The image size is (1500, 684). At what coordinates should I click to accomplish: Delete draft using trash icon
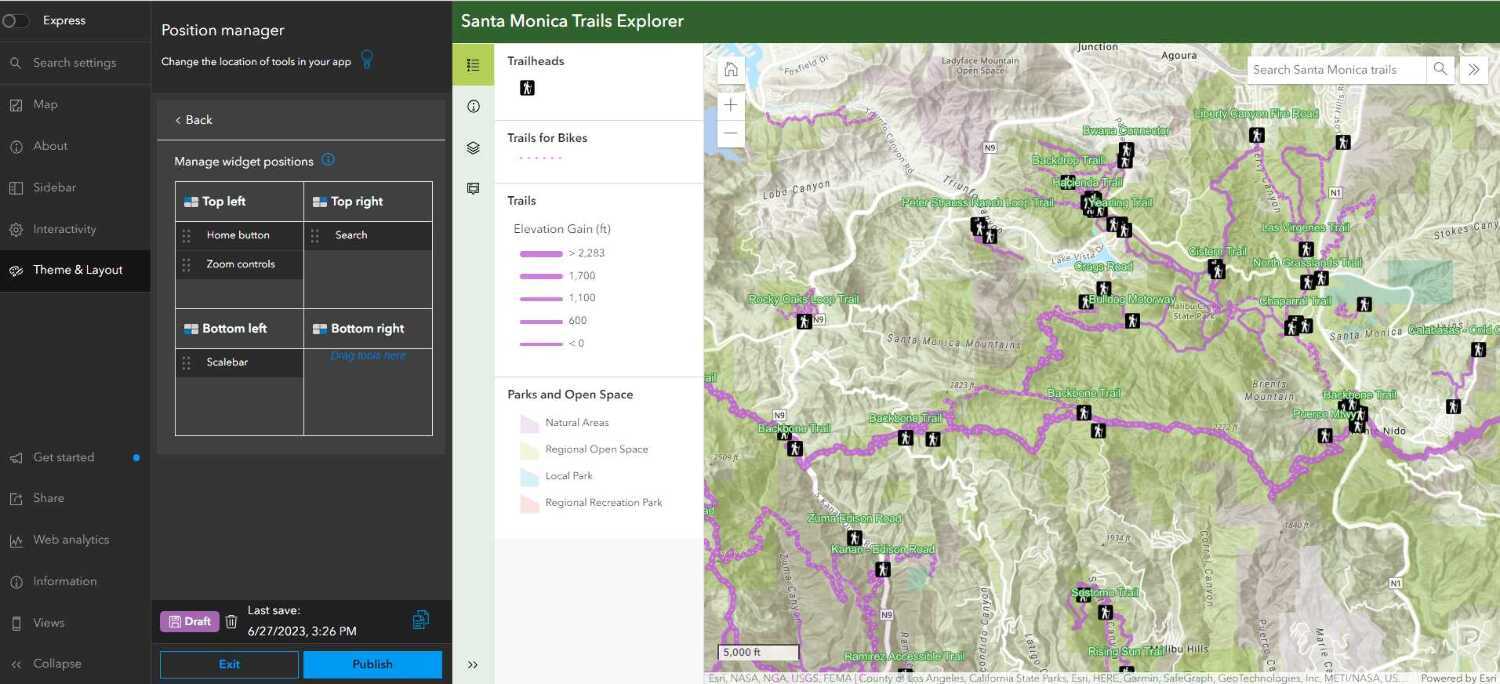point(231,621)
